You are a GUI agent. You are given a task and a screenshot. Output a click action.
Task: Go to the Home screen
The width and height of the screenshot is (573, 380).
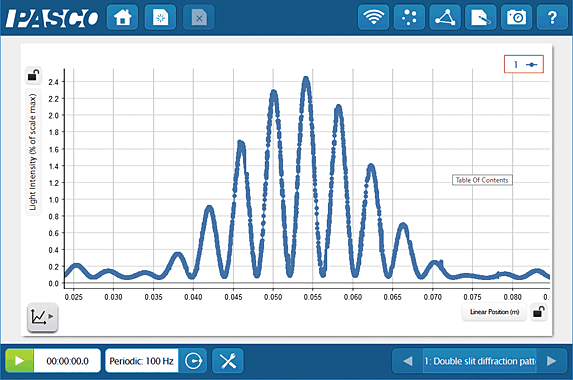pyautogui.click(x=122, y=17)
